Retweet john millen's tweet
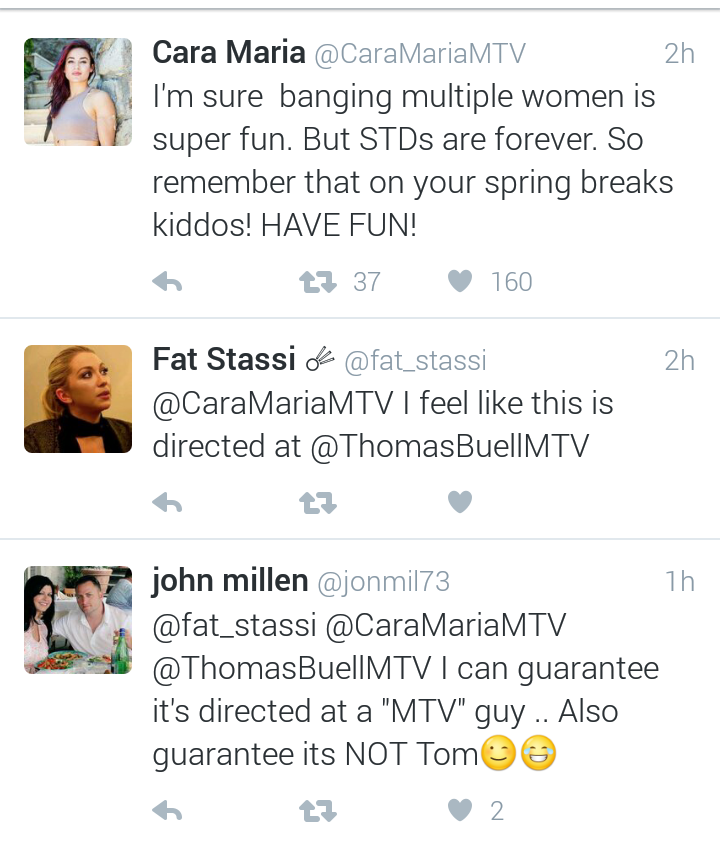This screenshot has height=846, width=720. [318, 810]
